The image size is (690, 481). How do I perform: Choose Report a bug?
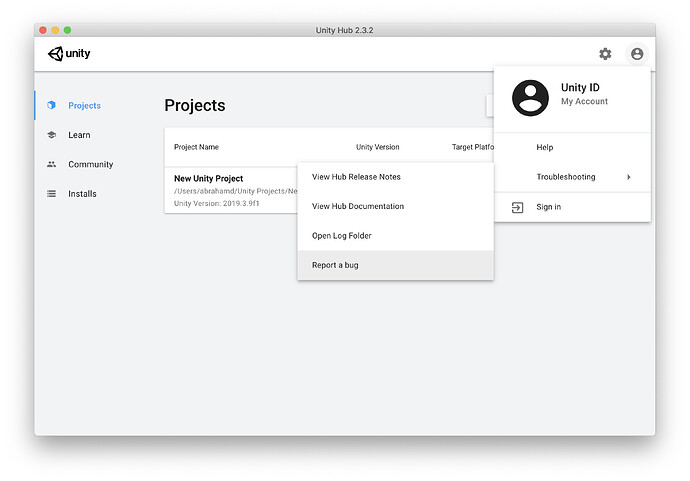tap(396, 265)
